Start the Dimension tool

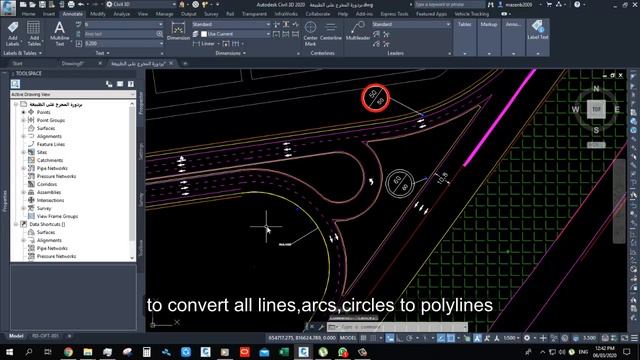pyautogui.click(x=178, y=32)
